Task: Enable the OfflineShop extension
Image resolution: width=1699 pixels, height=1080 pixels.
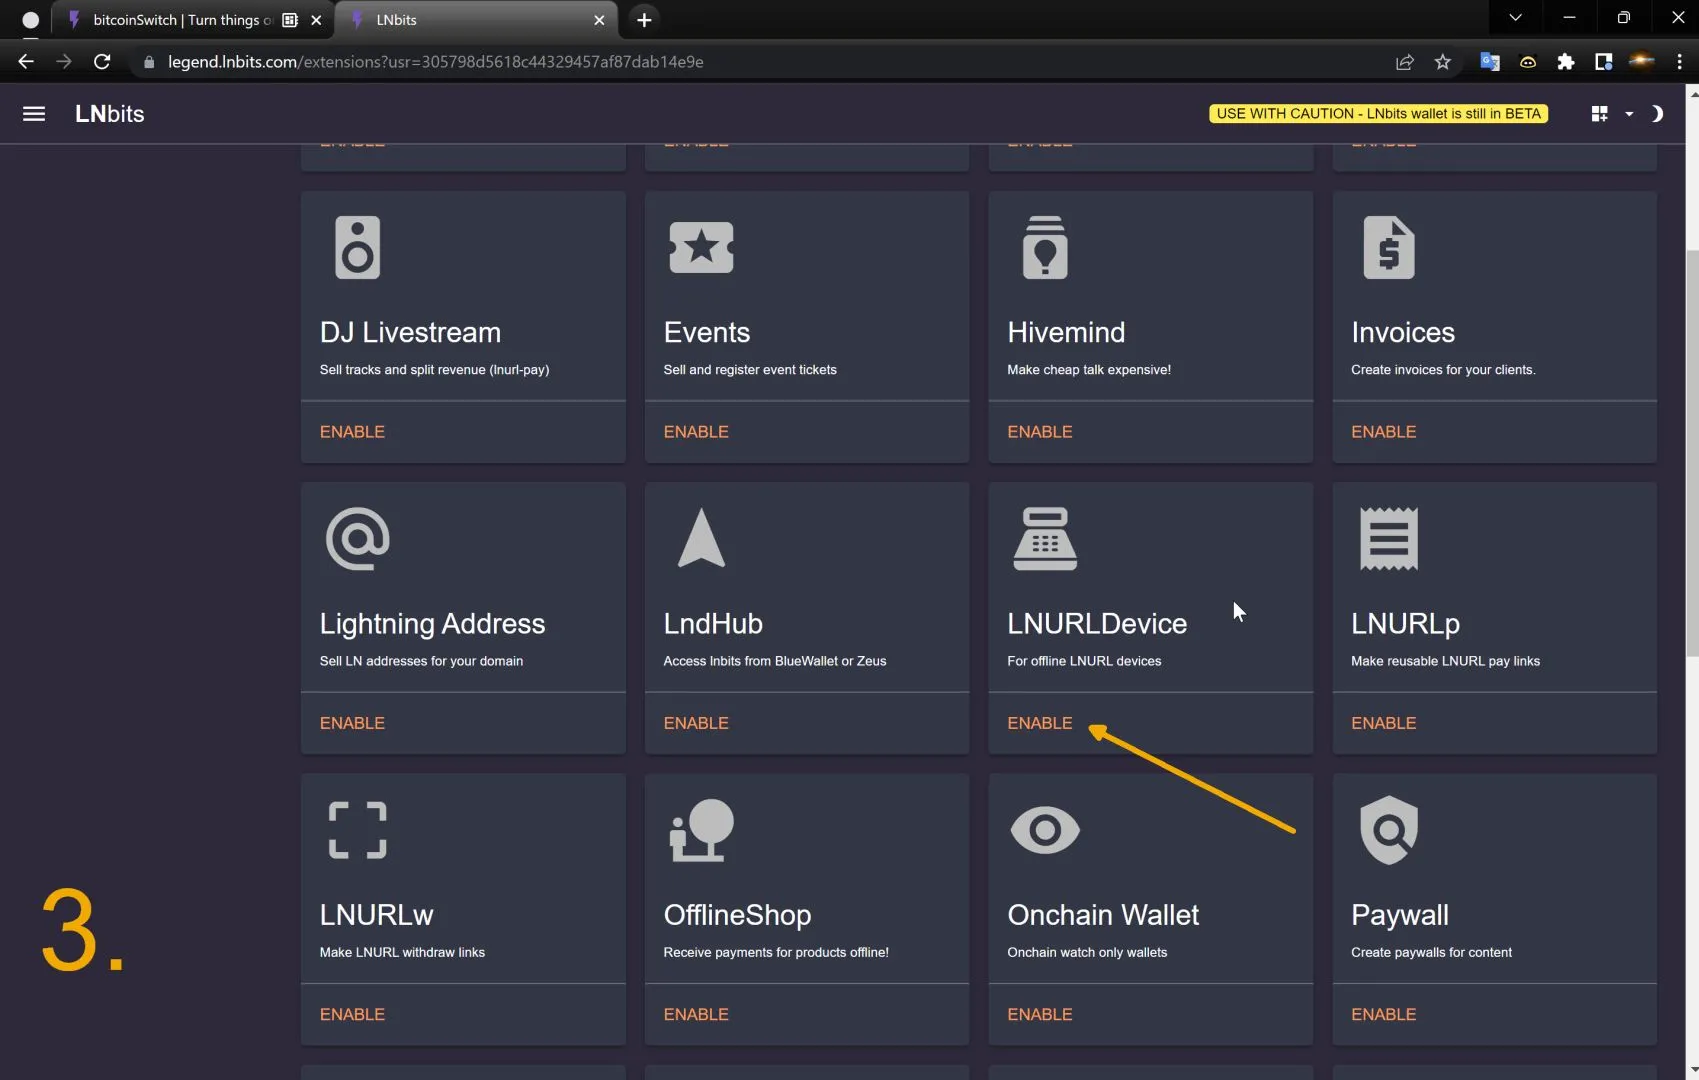Action: pos(696,1014)
